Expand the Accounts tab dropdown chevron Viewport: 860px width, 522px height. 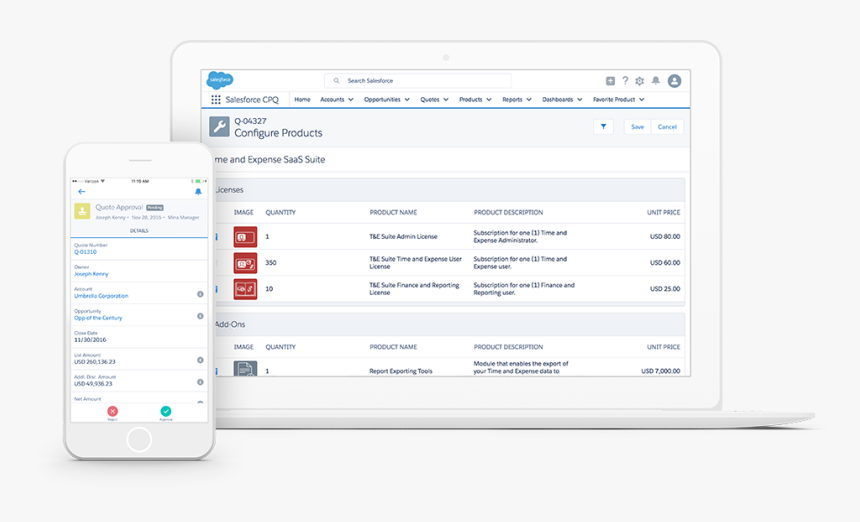[x=351, y=100]
